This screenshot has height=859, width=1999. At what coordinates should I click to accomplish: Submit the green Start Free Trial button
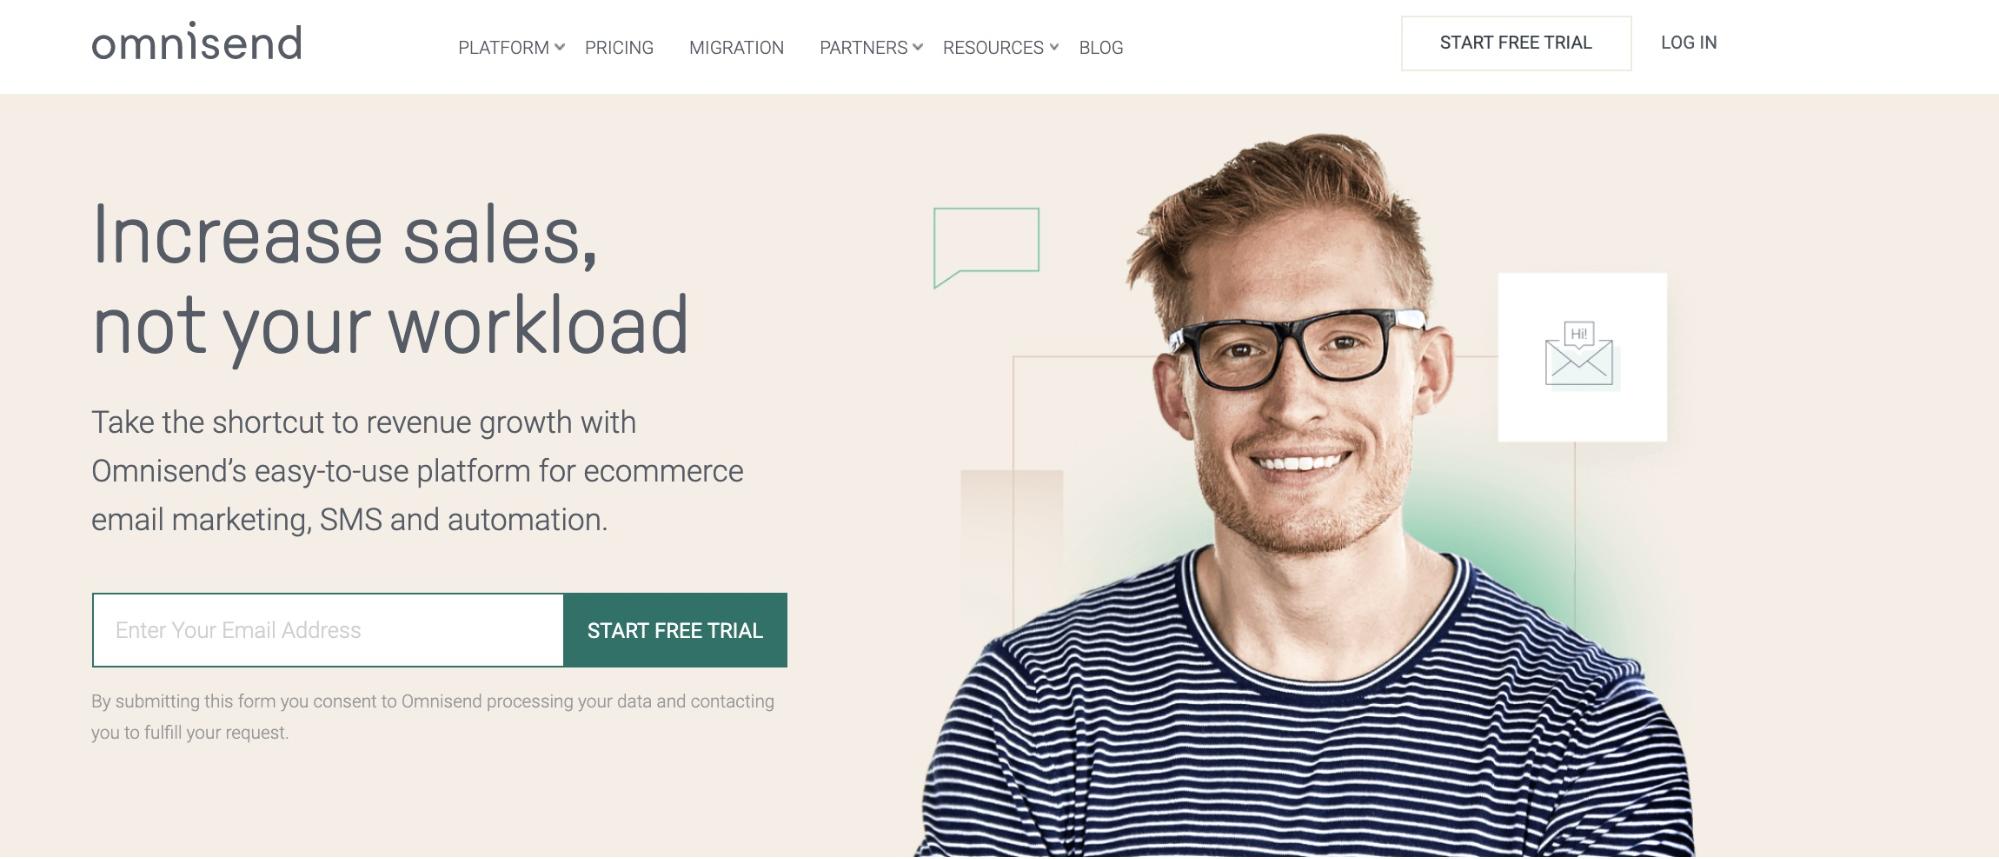675,630
